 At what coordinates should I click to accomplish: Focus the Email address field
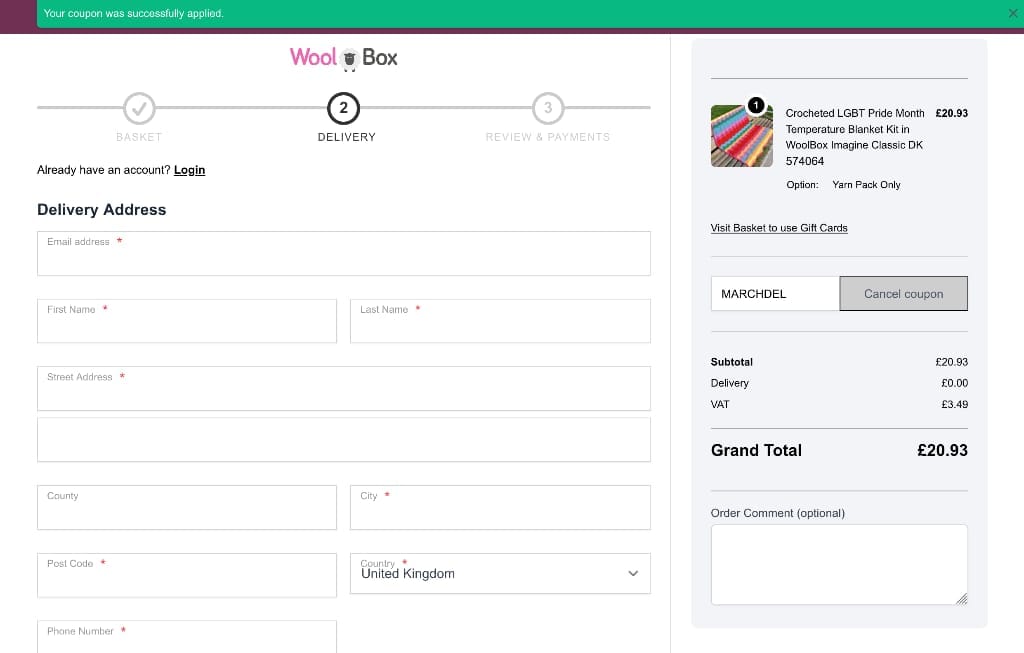tap(344, 253)
